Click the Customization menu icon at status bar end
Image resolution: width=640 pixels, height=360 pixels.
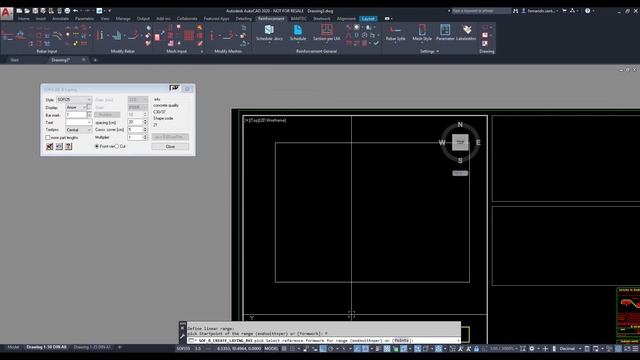click(x=636, y=349)
